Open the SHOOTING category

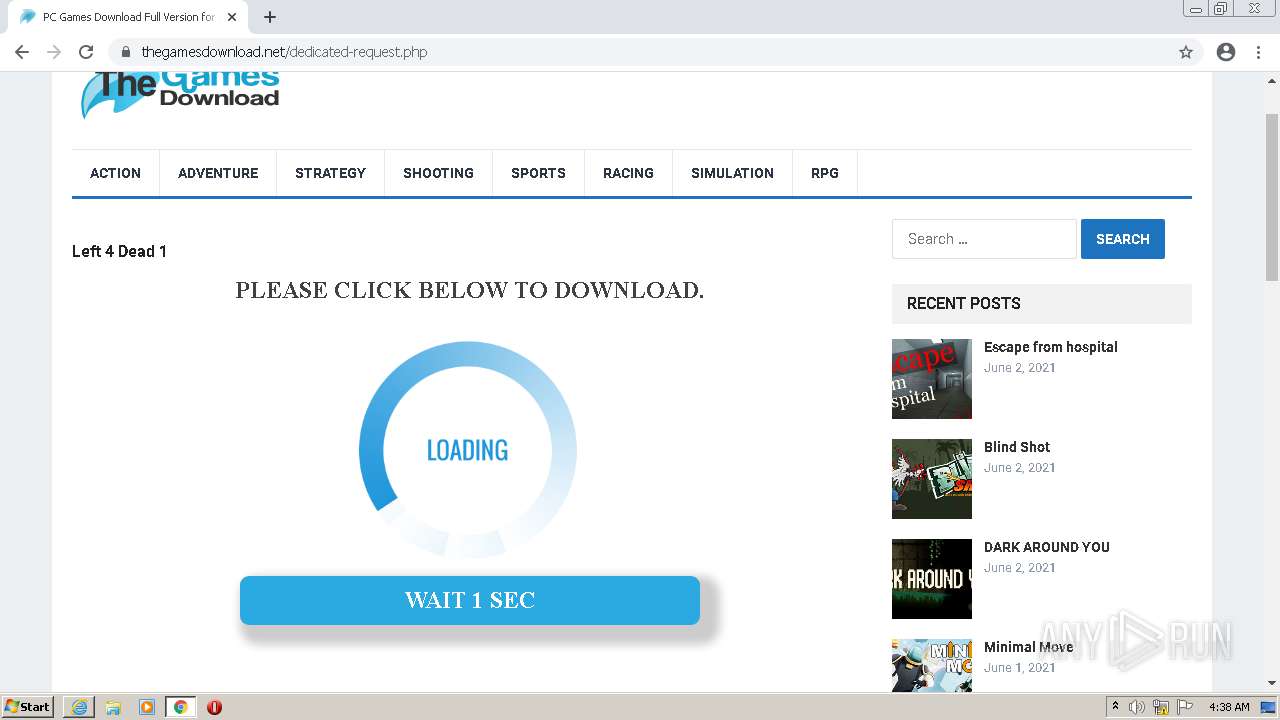pyautogui.click(x=438, y=173)
